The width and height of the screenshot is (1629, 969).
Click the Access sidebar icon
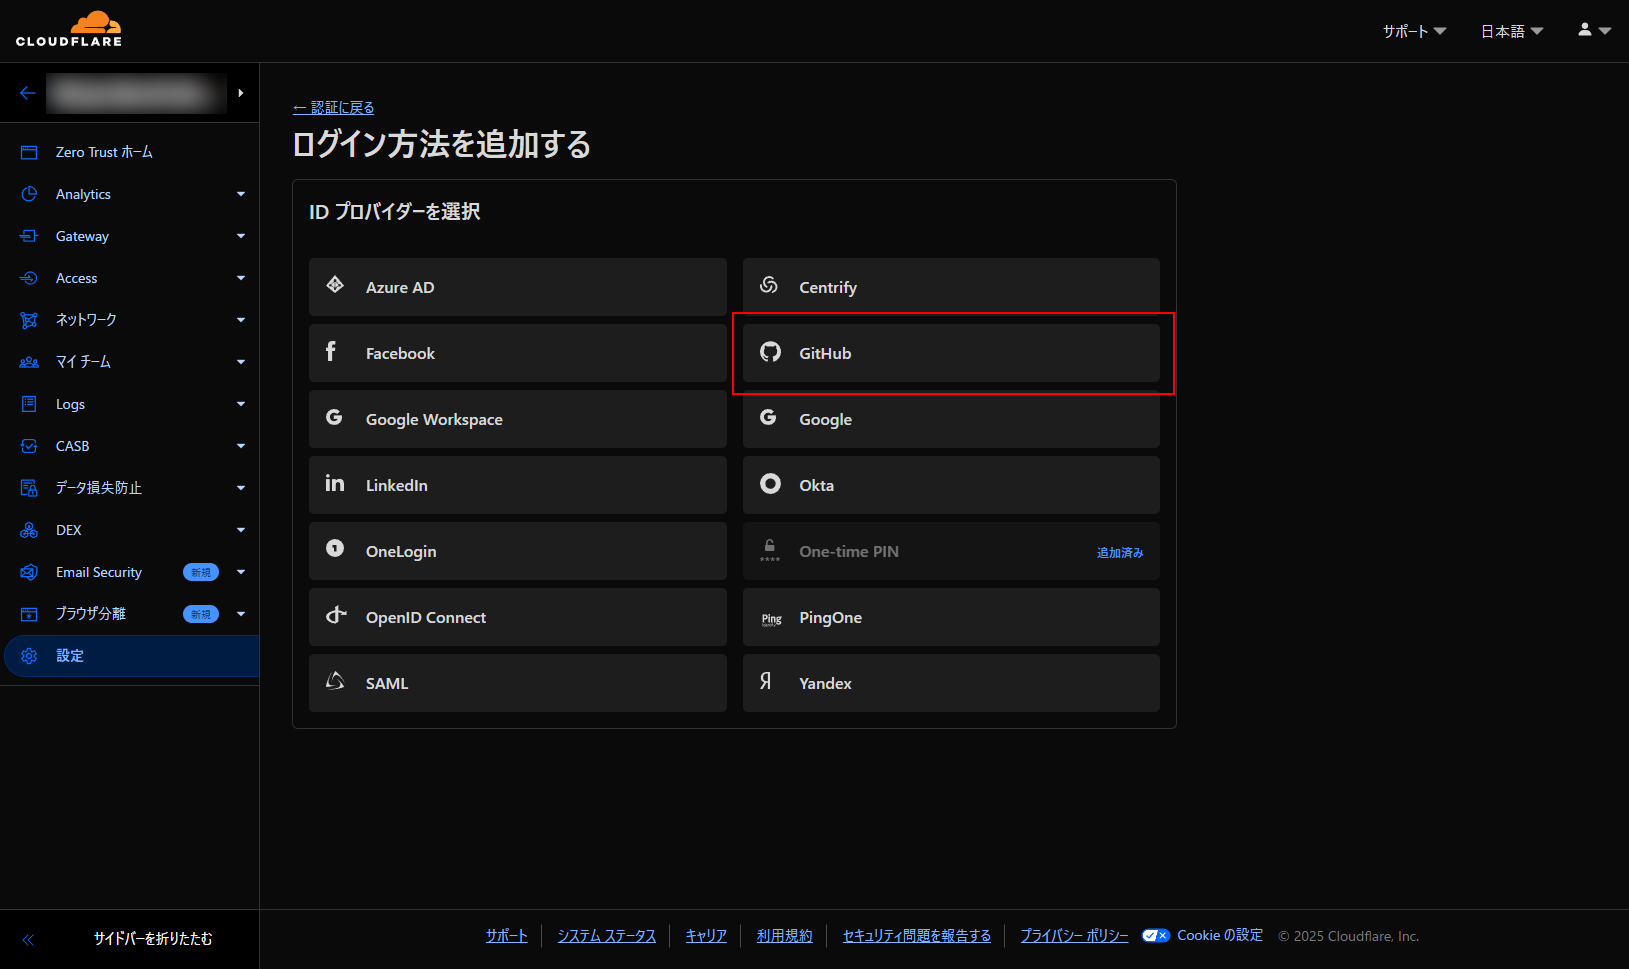pyautogui.click(x=29, y=278)
